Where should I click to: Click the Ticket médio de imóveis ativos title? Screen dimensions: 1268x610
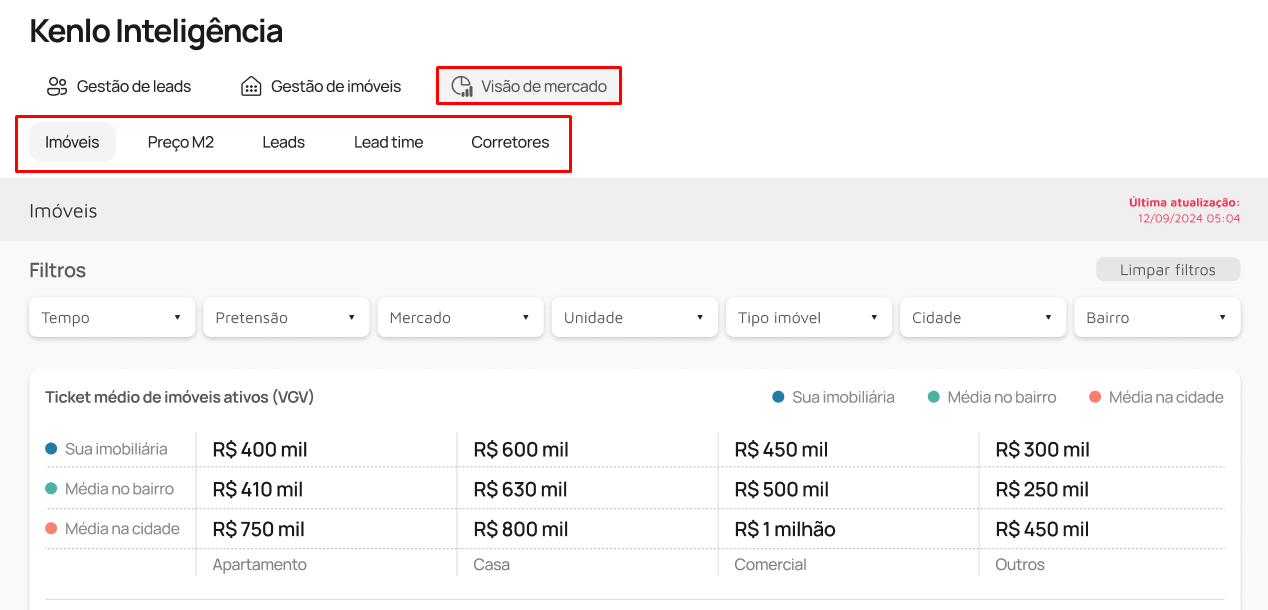click(x=180, y=397)
